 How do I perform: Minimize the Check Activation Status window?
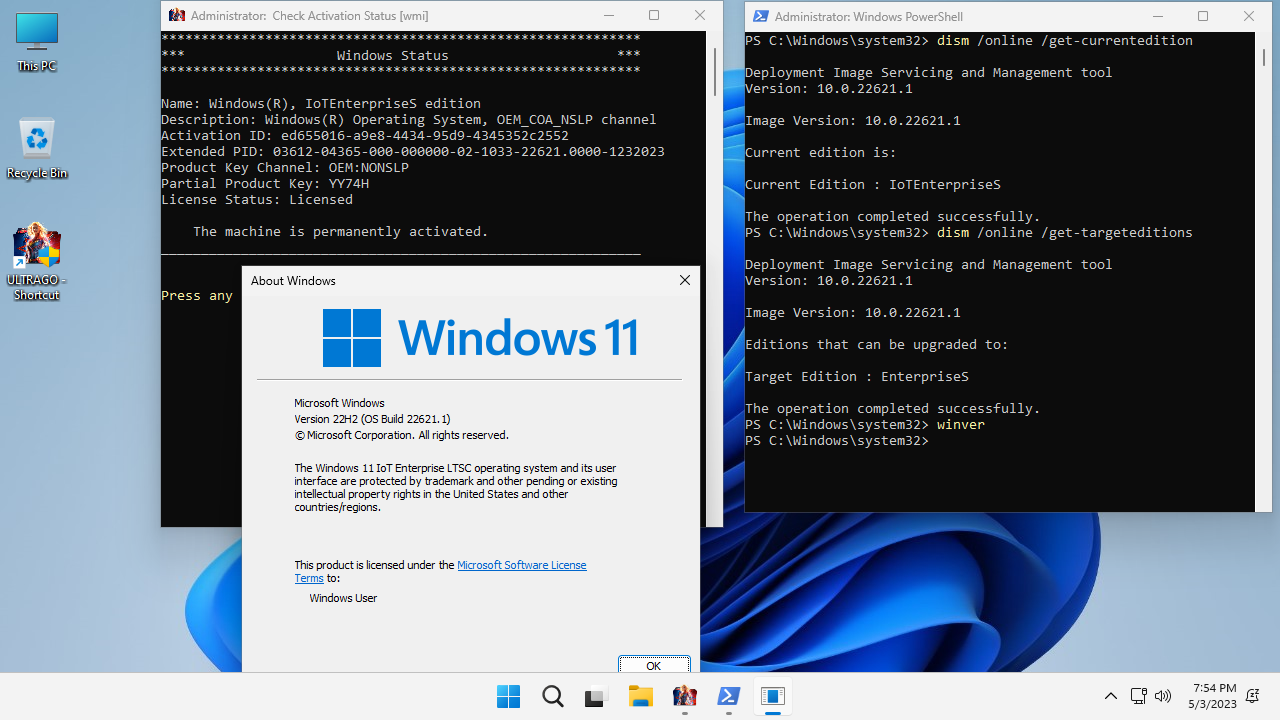click(x=608, y=15)
